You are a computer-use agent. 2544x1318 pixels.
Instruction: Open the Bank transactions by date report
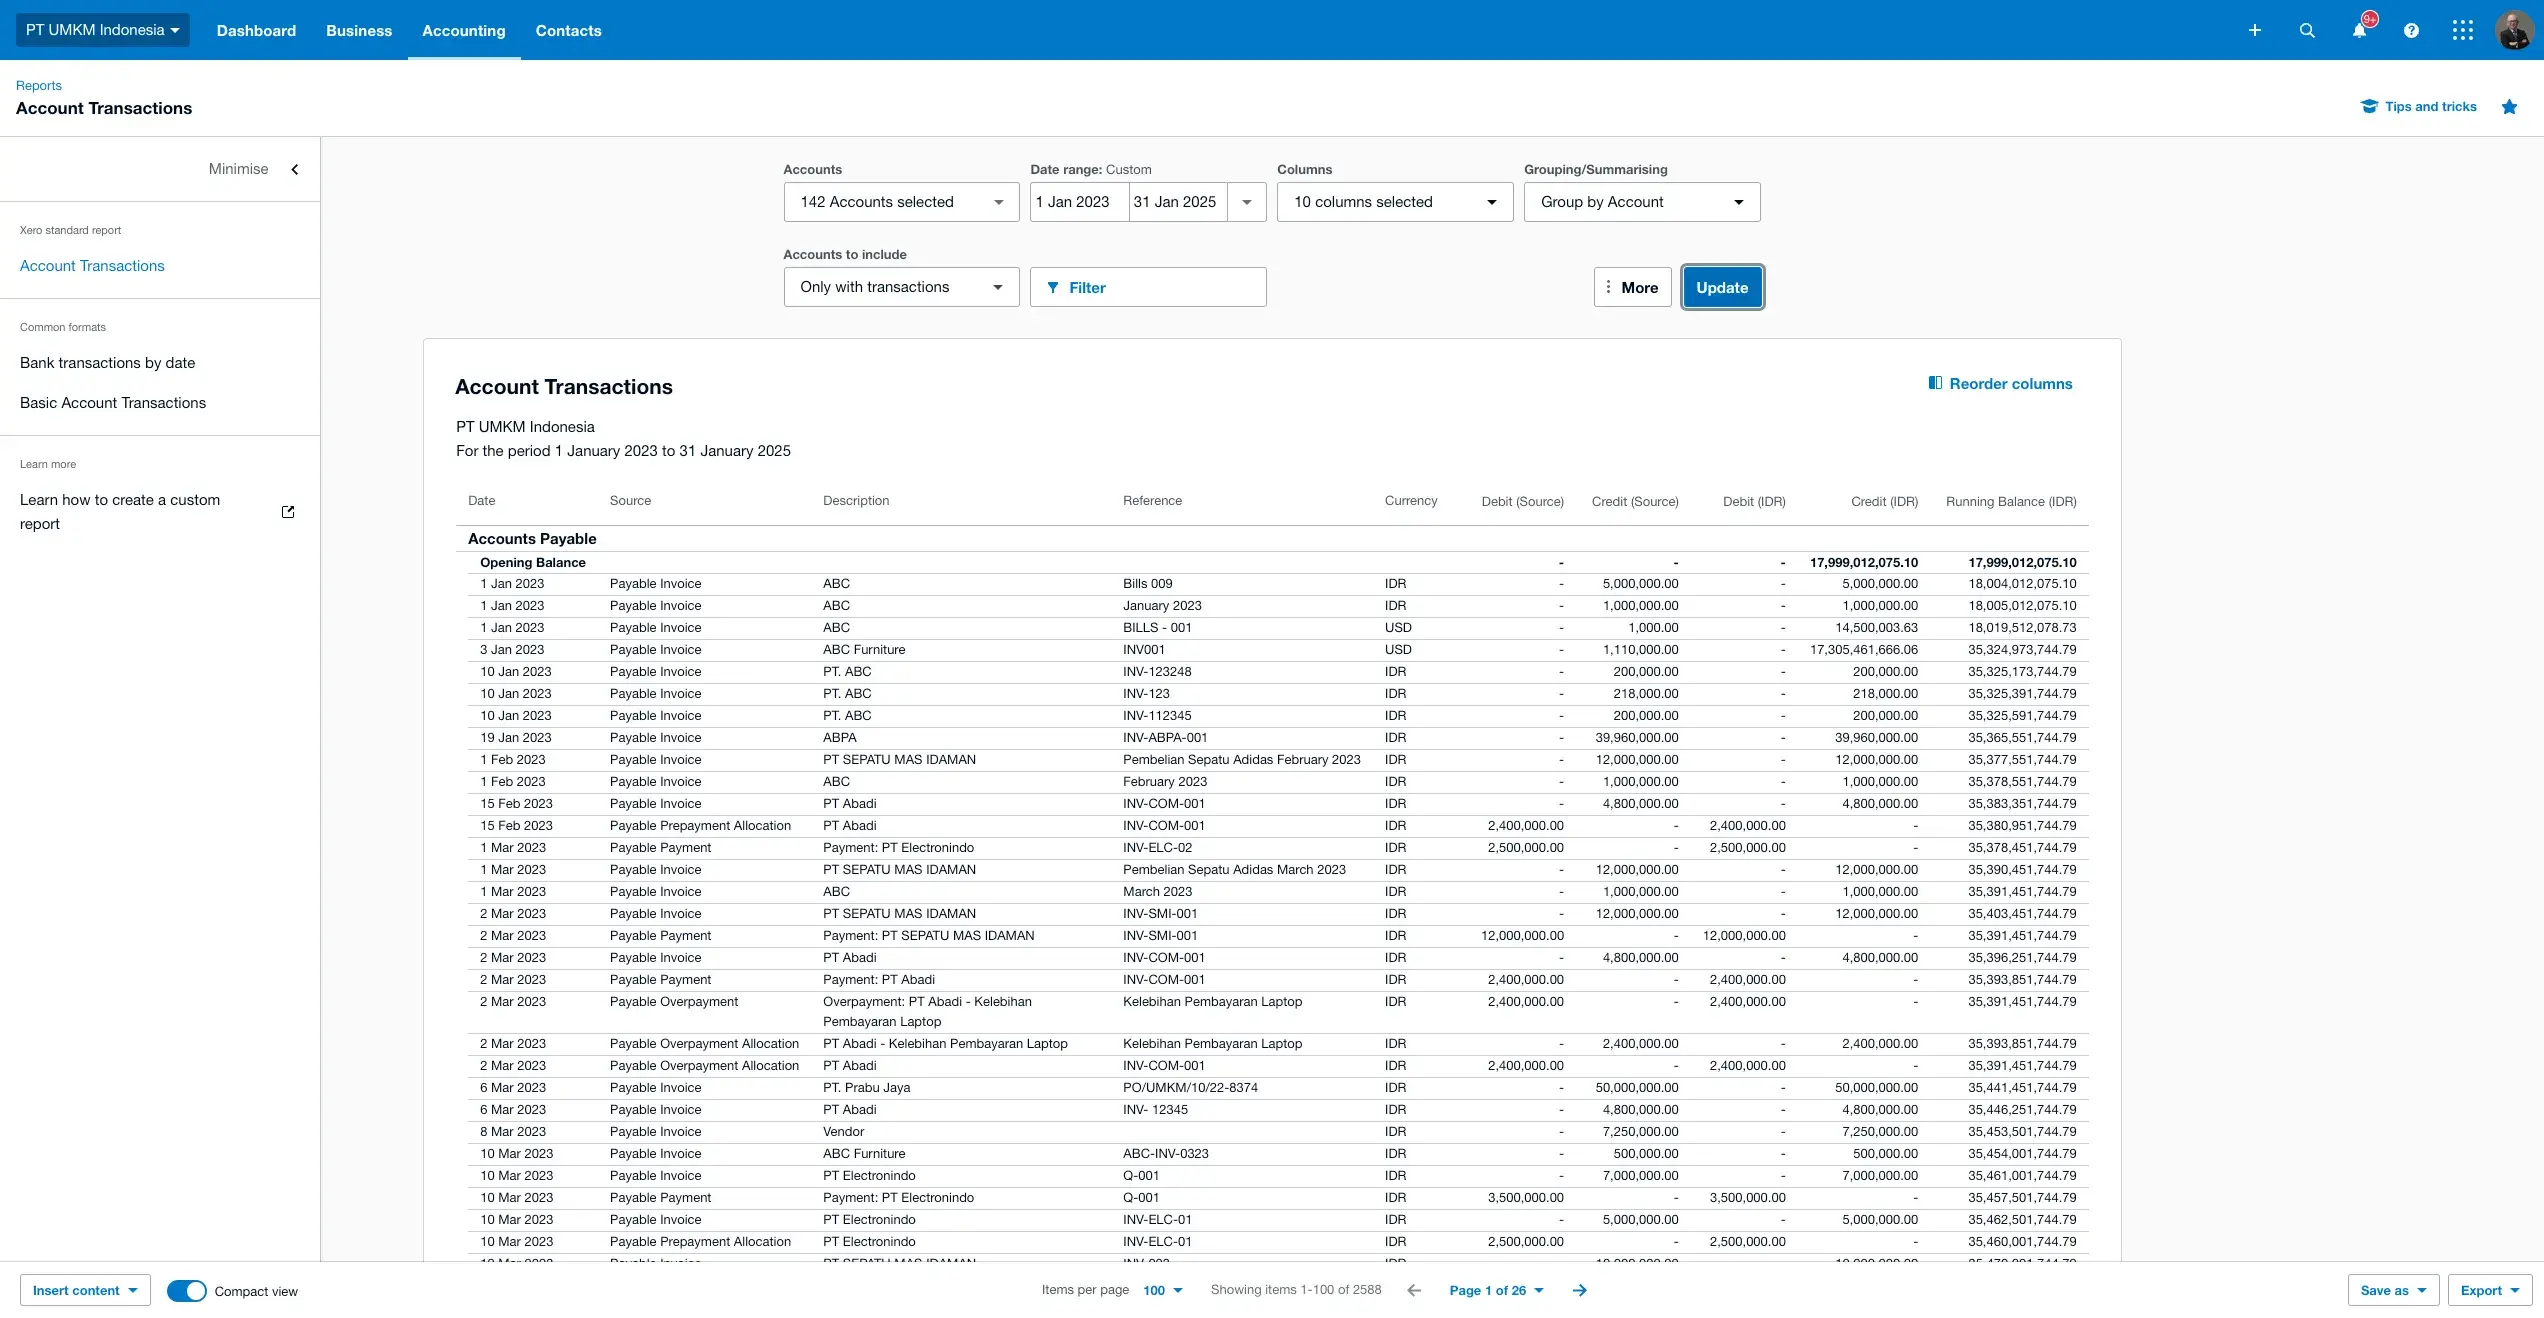tap(107, 362)
